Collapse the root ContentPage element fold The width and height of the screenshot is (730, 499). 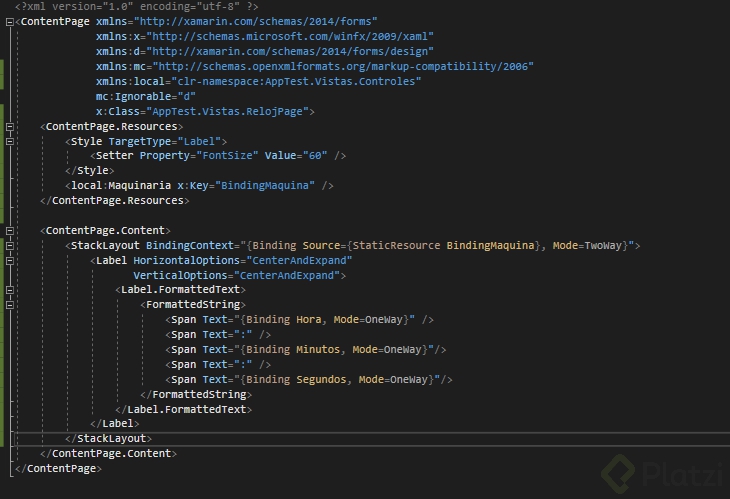[x=10, y=21]
